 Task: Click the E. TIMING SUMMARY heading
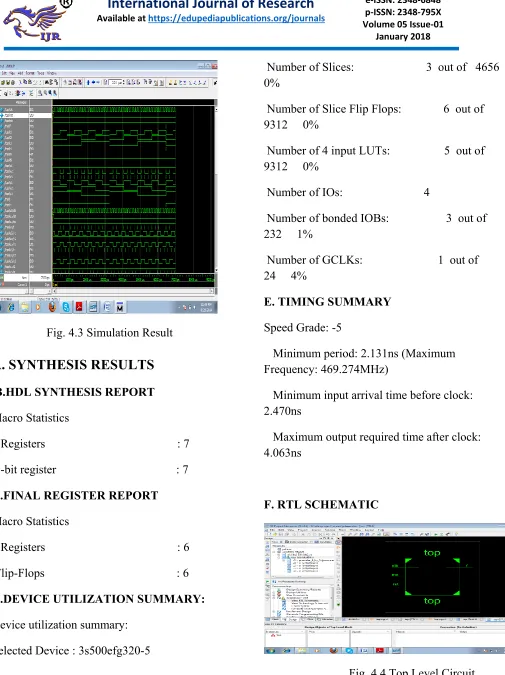pyautogui.click(x=327, y=301)
